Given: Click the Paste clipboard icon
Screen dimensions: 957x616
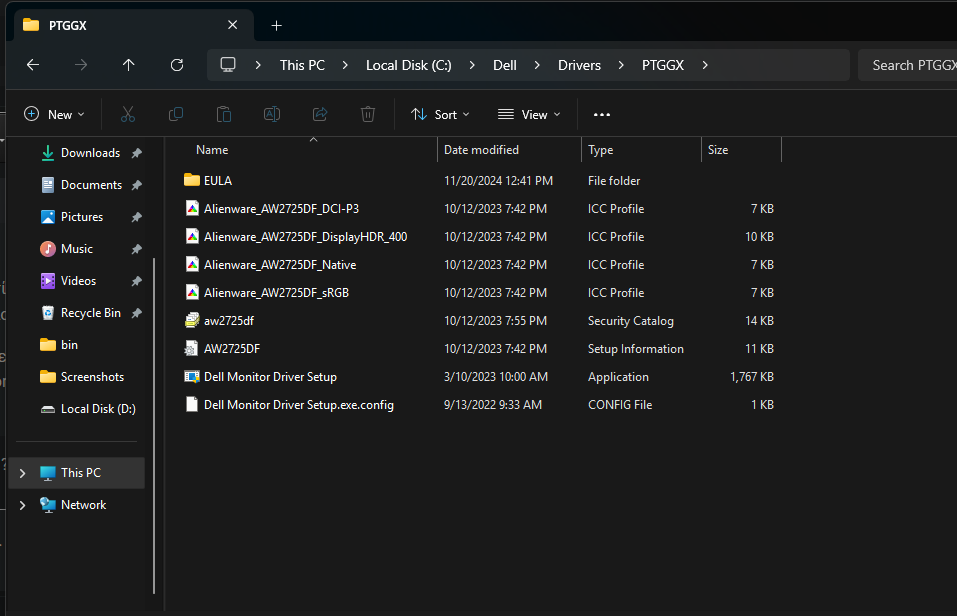Looking at the screenshot, I should [x=224, y=114].
